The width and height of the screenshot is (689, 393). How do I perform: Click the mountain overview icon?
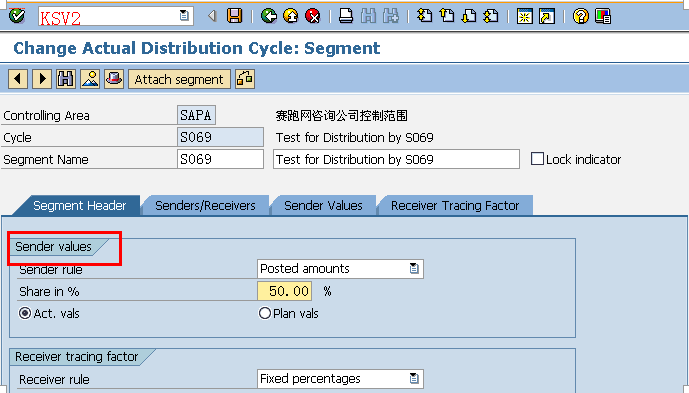click(90, 79)
